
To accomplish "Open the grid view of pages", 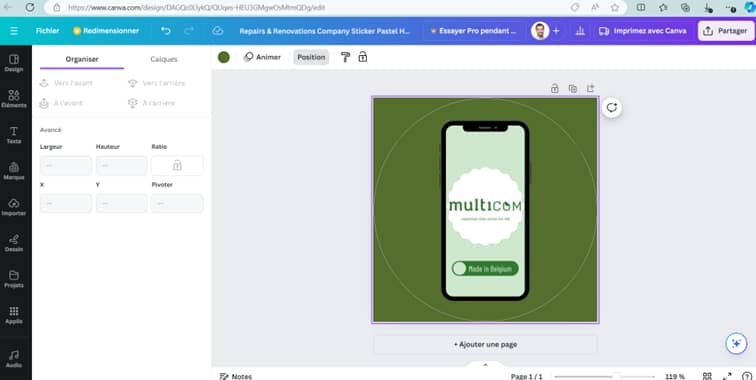I will coord(707,376).
